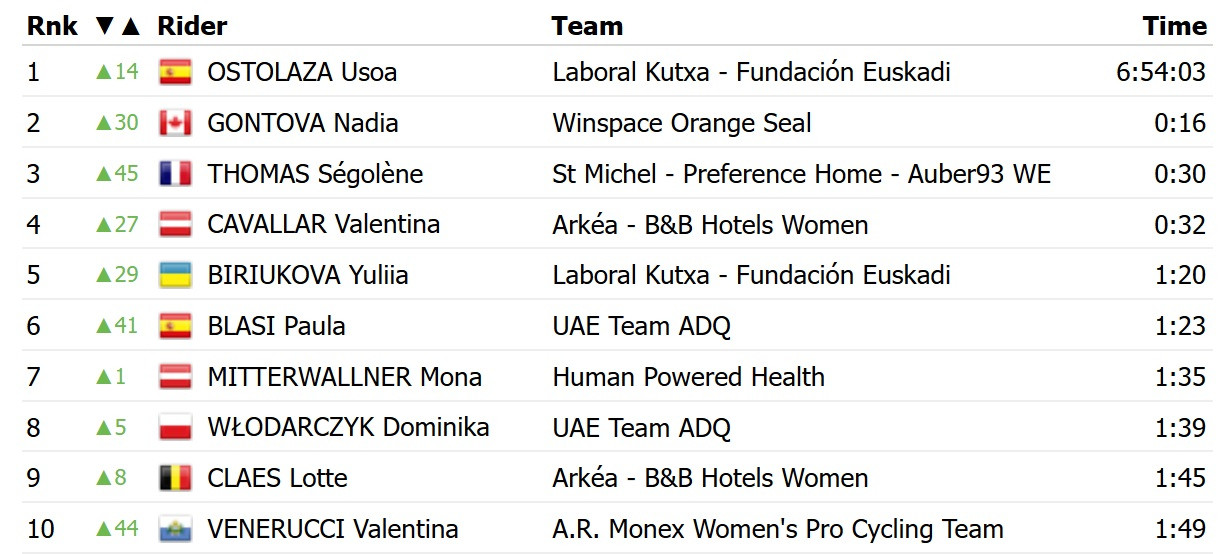The height and width of the screenshot is (554, 1221).
Task: Open rider profile CAVALLAR Valentina
Action: (x=324, y=224)
